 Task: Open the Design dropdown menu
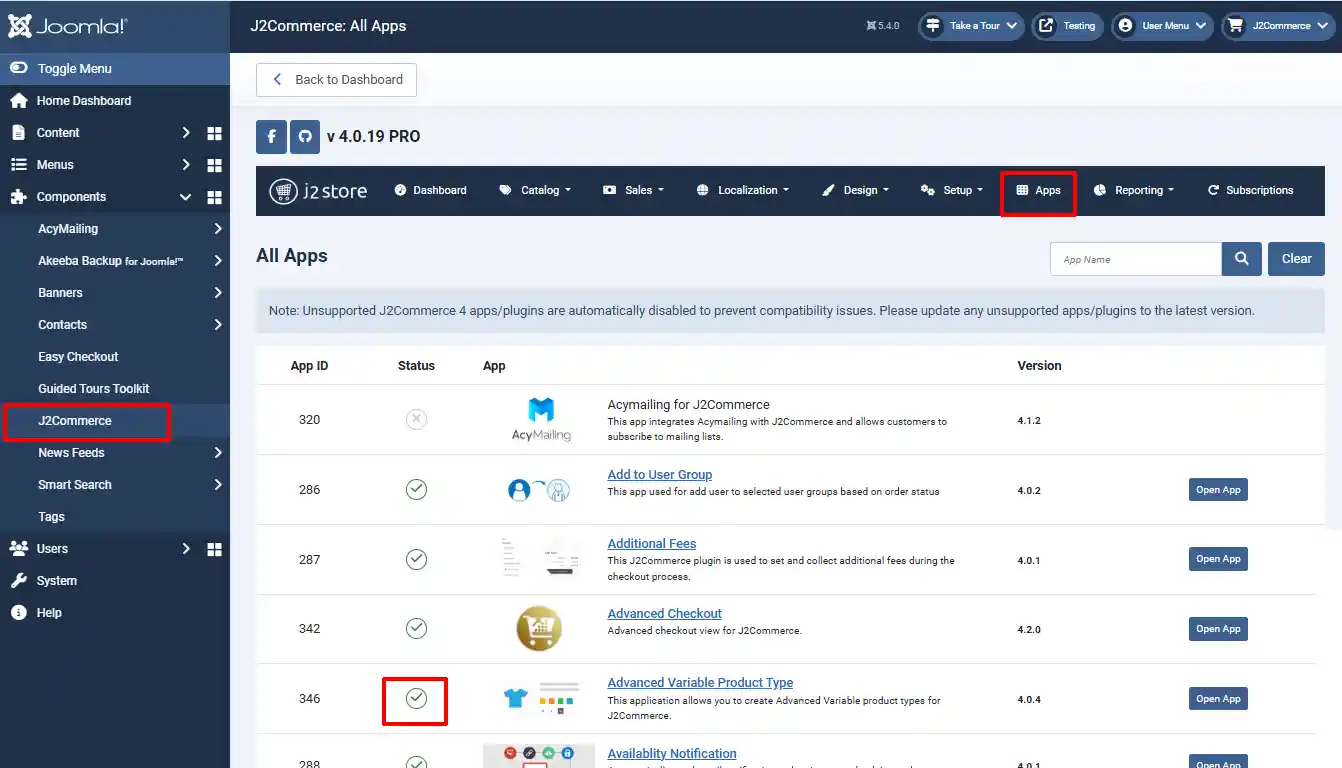click(855, 190)
